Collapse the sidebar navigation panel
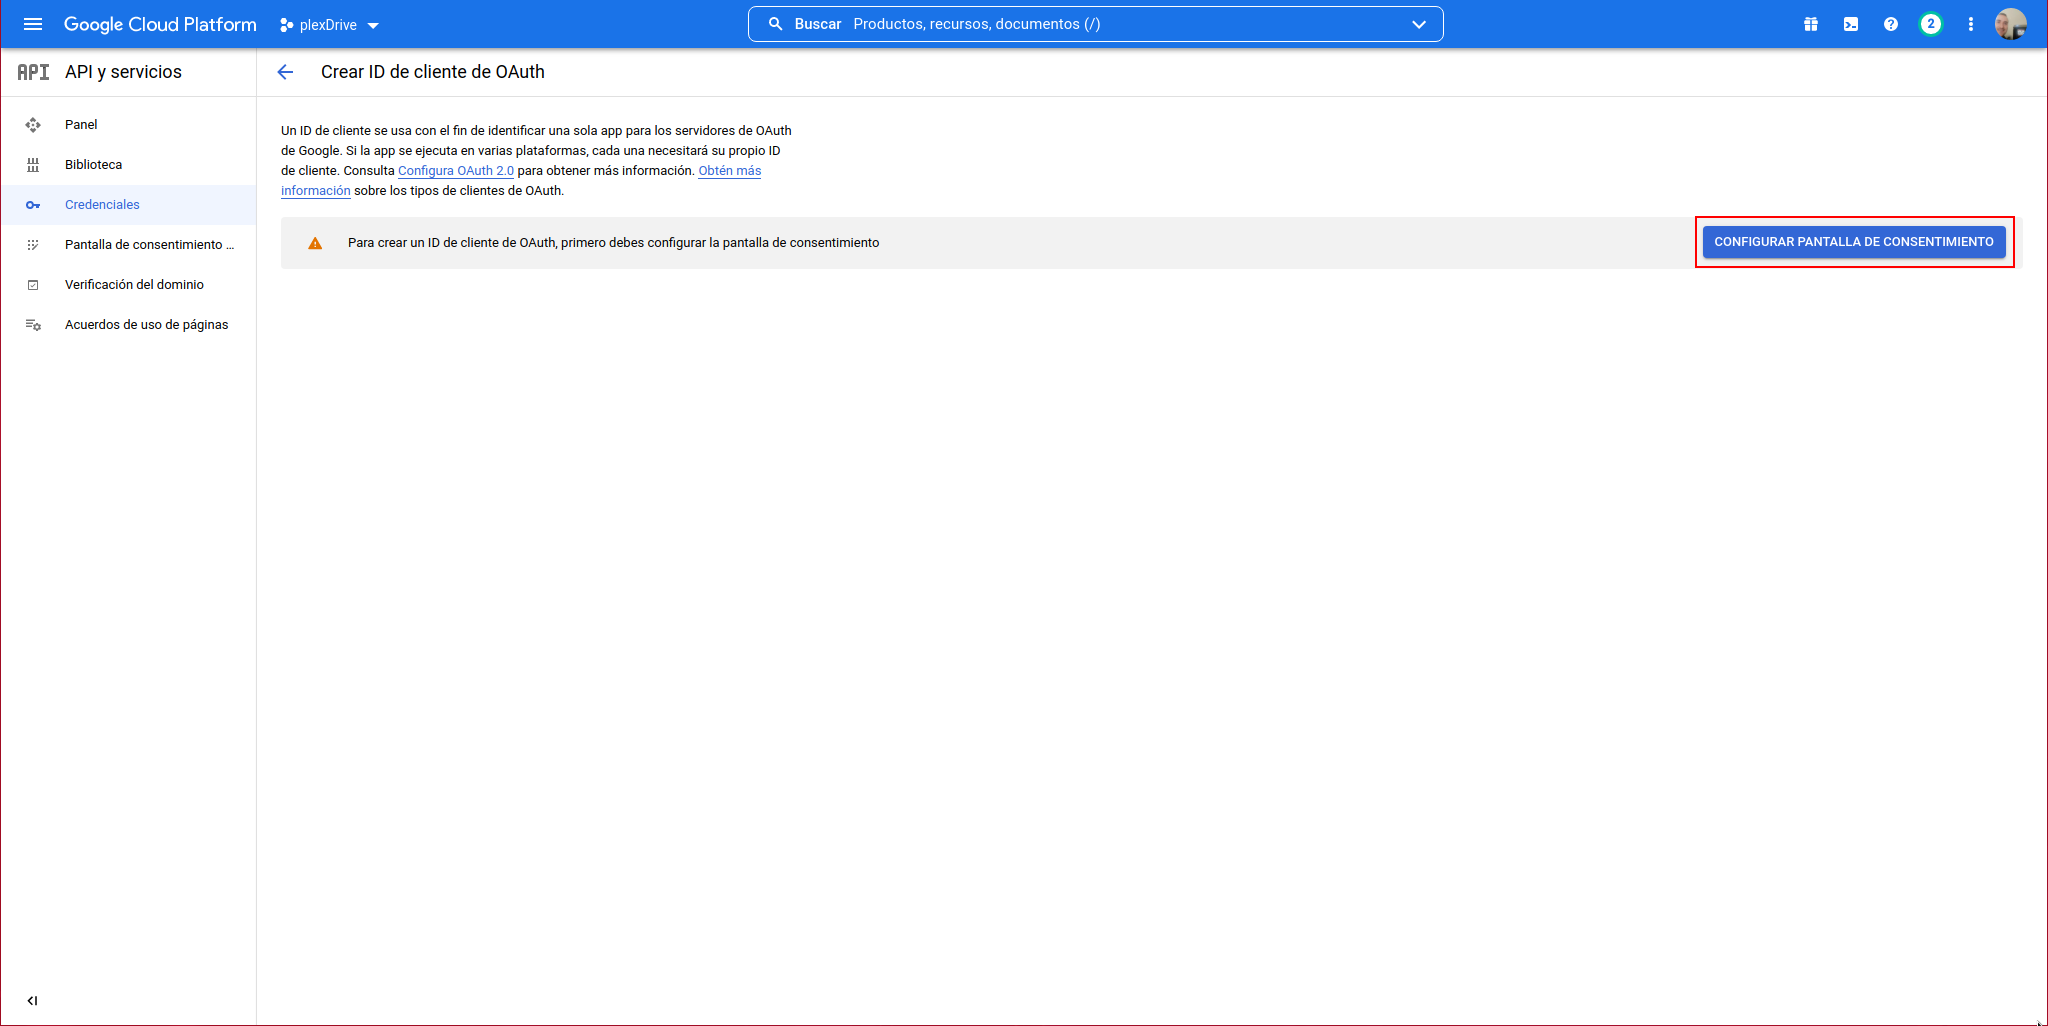The height and width of the screenshot is (1026, 2048). click(33, 1000)
